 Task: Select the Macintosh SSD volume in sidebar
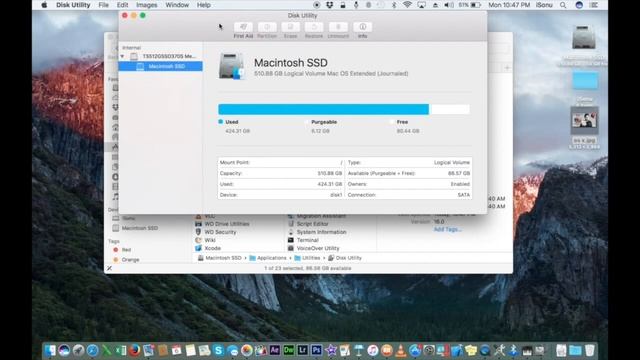click(x=160, y=66)
